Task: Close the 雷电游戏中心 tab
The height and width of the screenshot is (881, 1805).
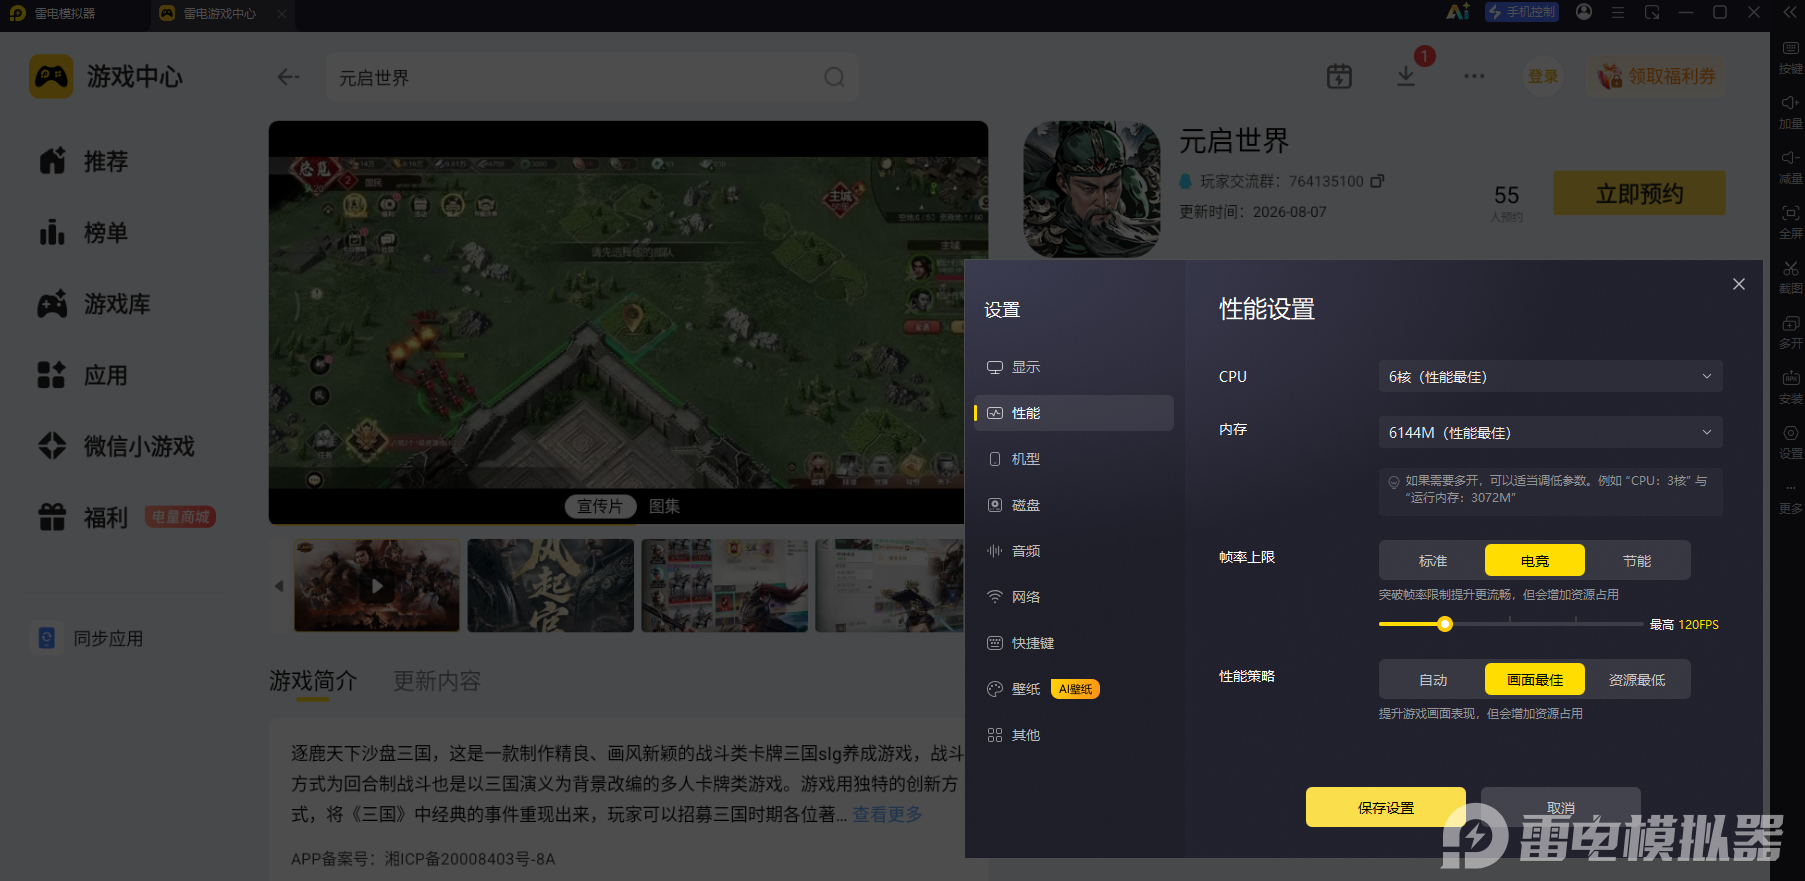Action: [x=282, y=13]
